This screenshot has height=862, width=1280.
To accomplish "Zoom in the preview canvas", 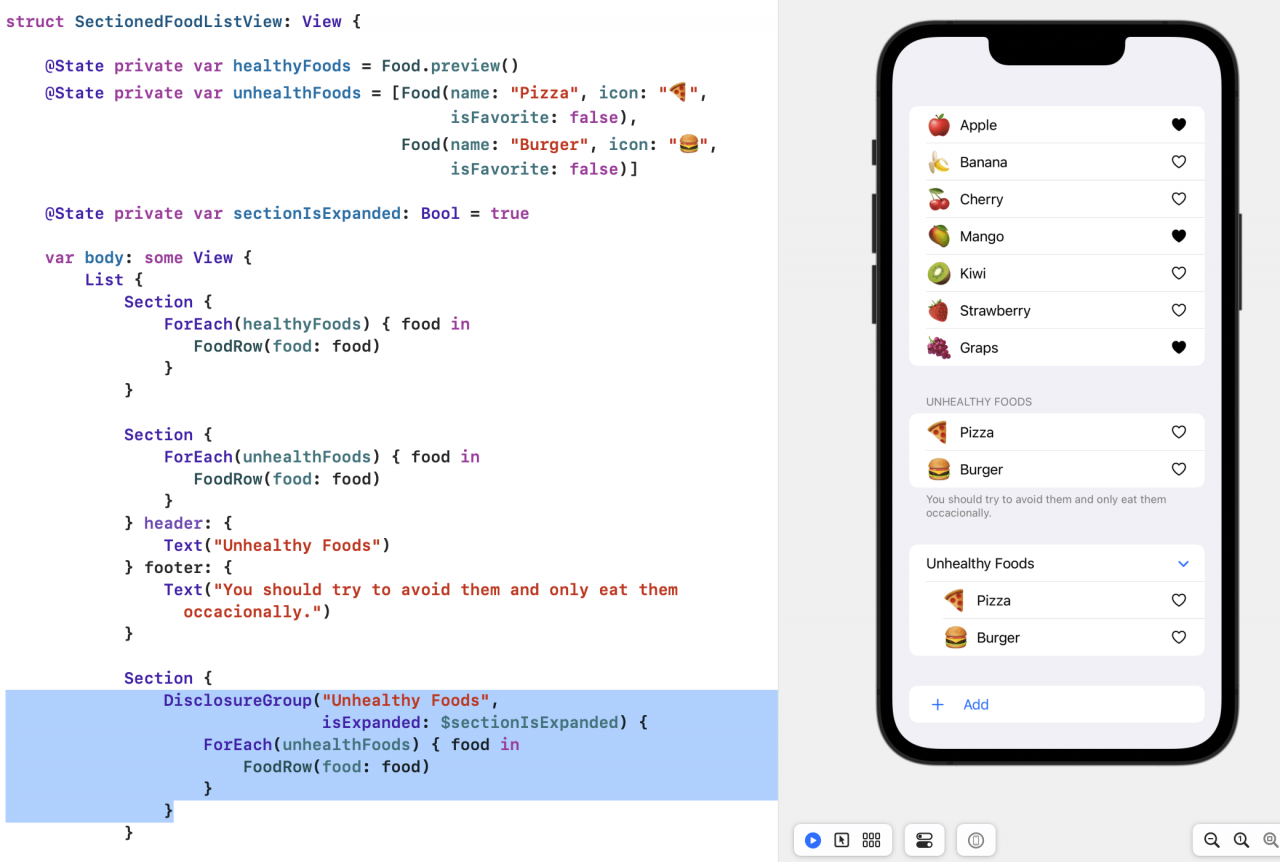I will point(1268,840).
